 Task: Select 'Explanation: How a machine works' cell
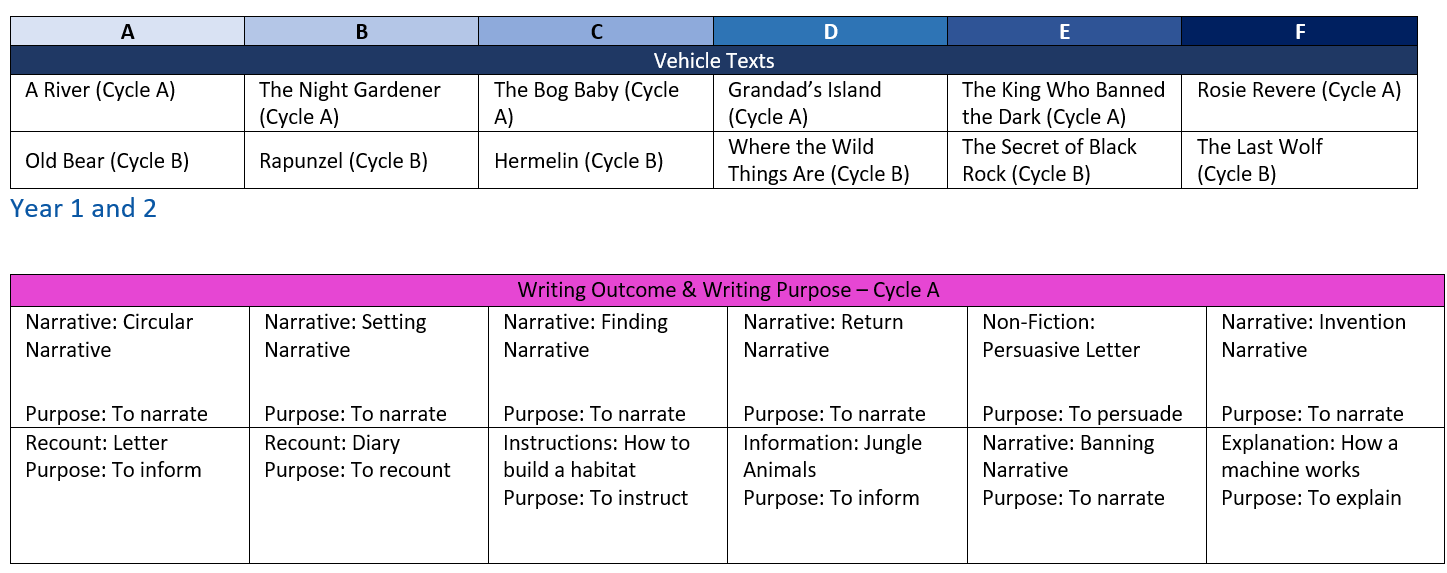coord(1309,456)
